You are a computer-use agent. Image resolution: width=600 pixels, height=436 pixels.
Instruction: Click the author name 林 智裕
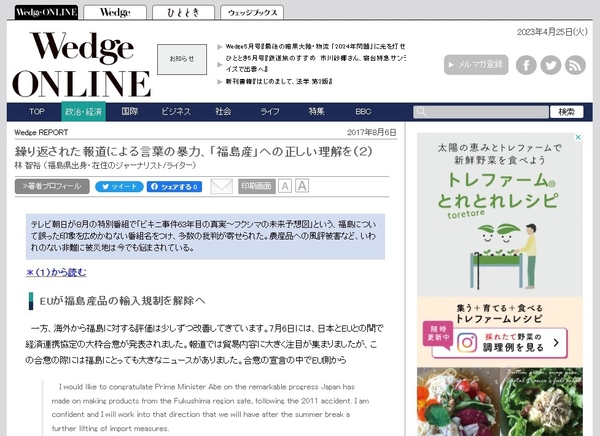tap(28, 165)
